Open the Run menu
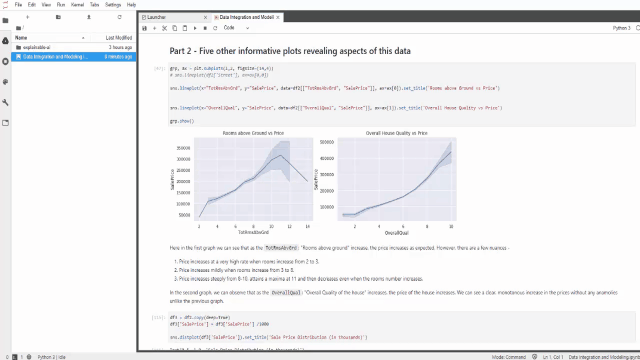This screenshot has height=360, width=640. [x=61, y=5]
